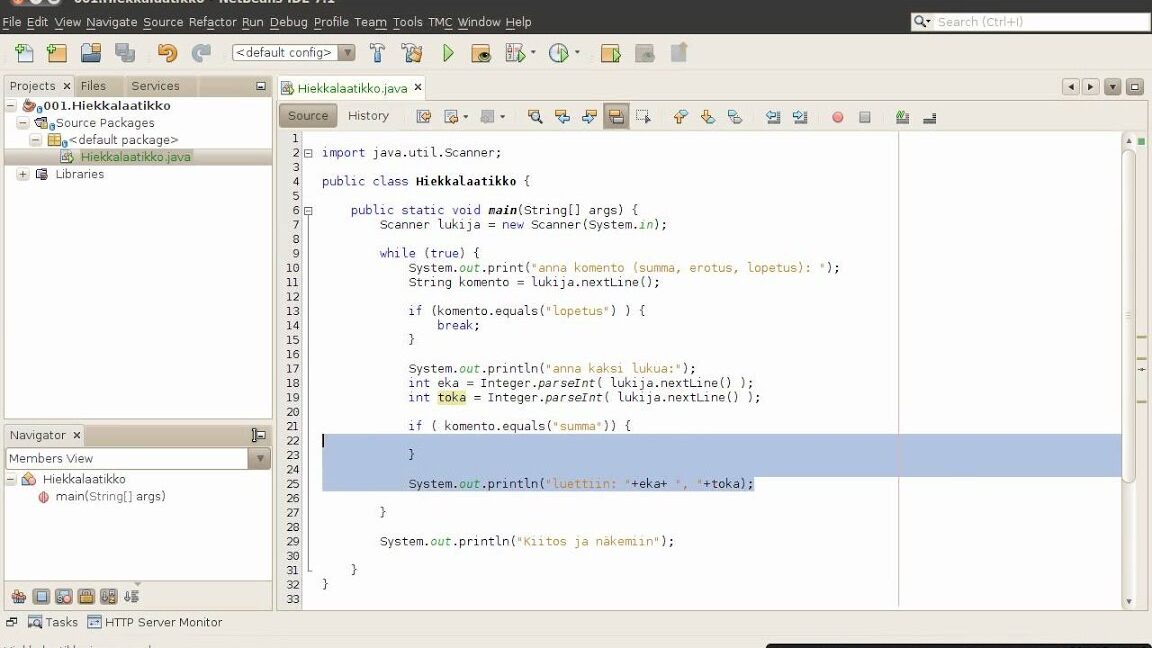Image resolution: width=1152 pixels, height=648 pixels.
Task: Switch to Source editor view
Action: [x=308, y=115]
